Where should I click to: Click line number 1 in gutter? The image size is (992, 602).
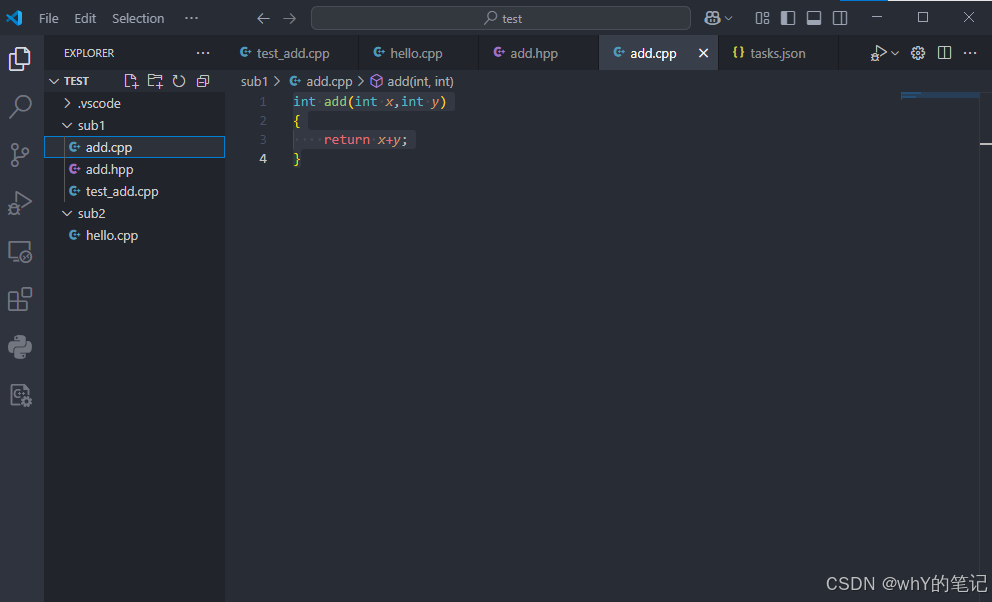coord(263,102)
